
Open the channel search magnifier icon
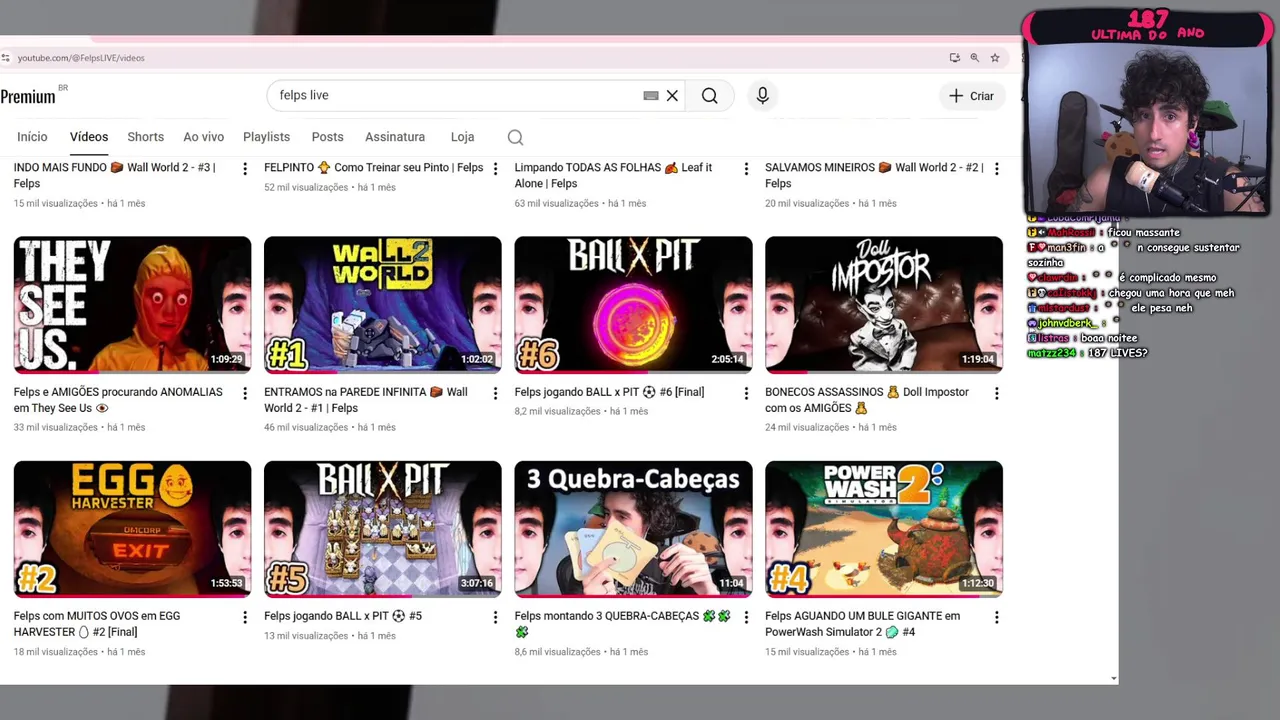[515, 137]
